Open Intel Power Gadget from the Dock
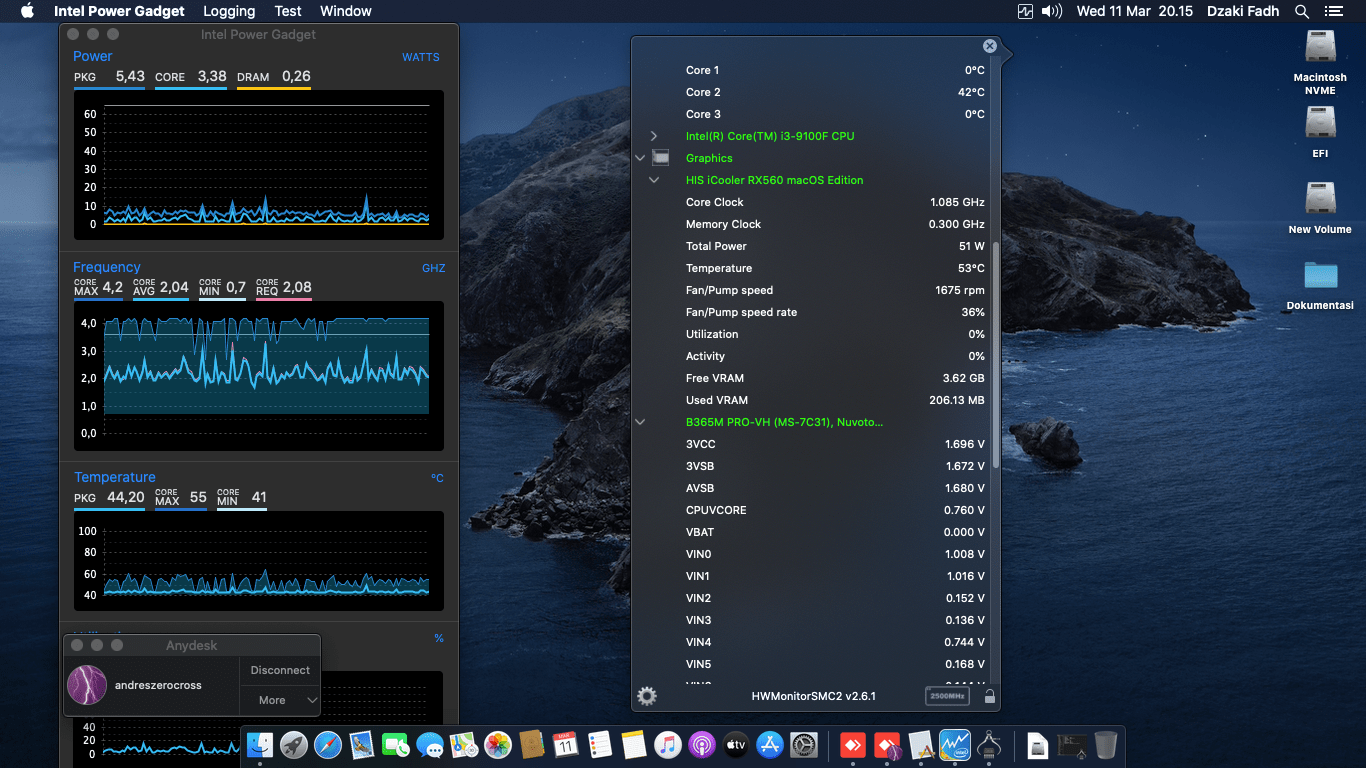 pos(953,745)
